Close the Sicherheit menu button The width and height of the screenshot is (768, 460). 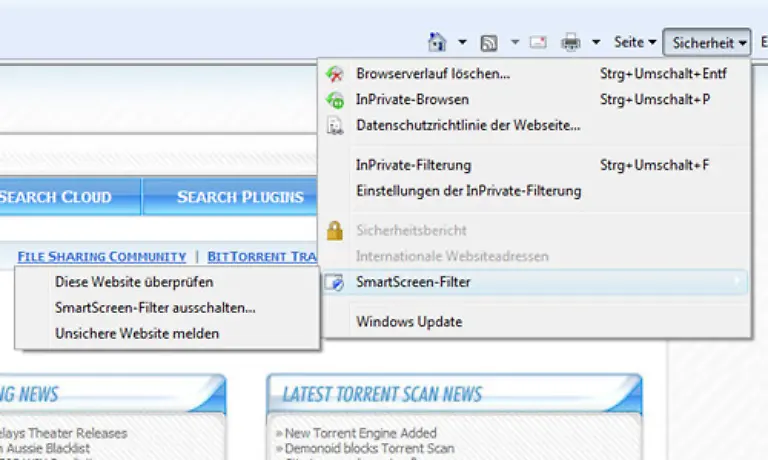coord(707,43)
